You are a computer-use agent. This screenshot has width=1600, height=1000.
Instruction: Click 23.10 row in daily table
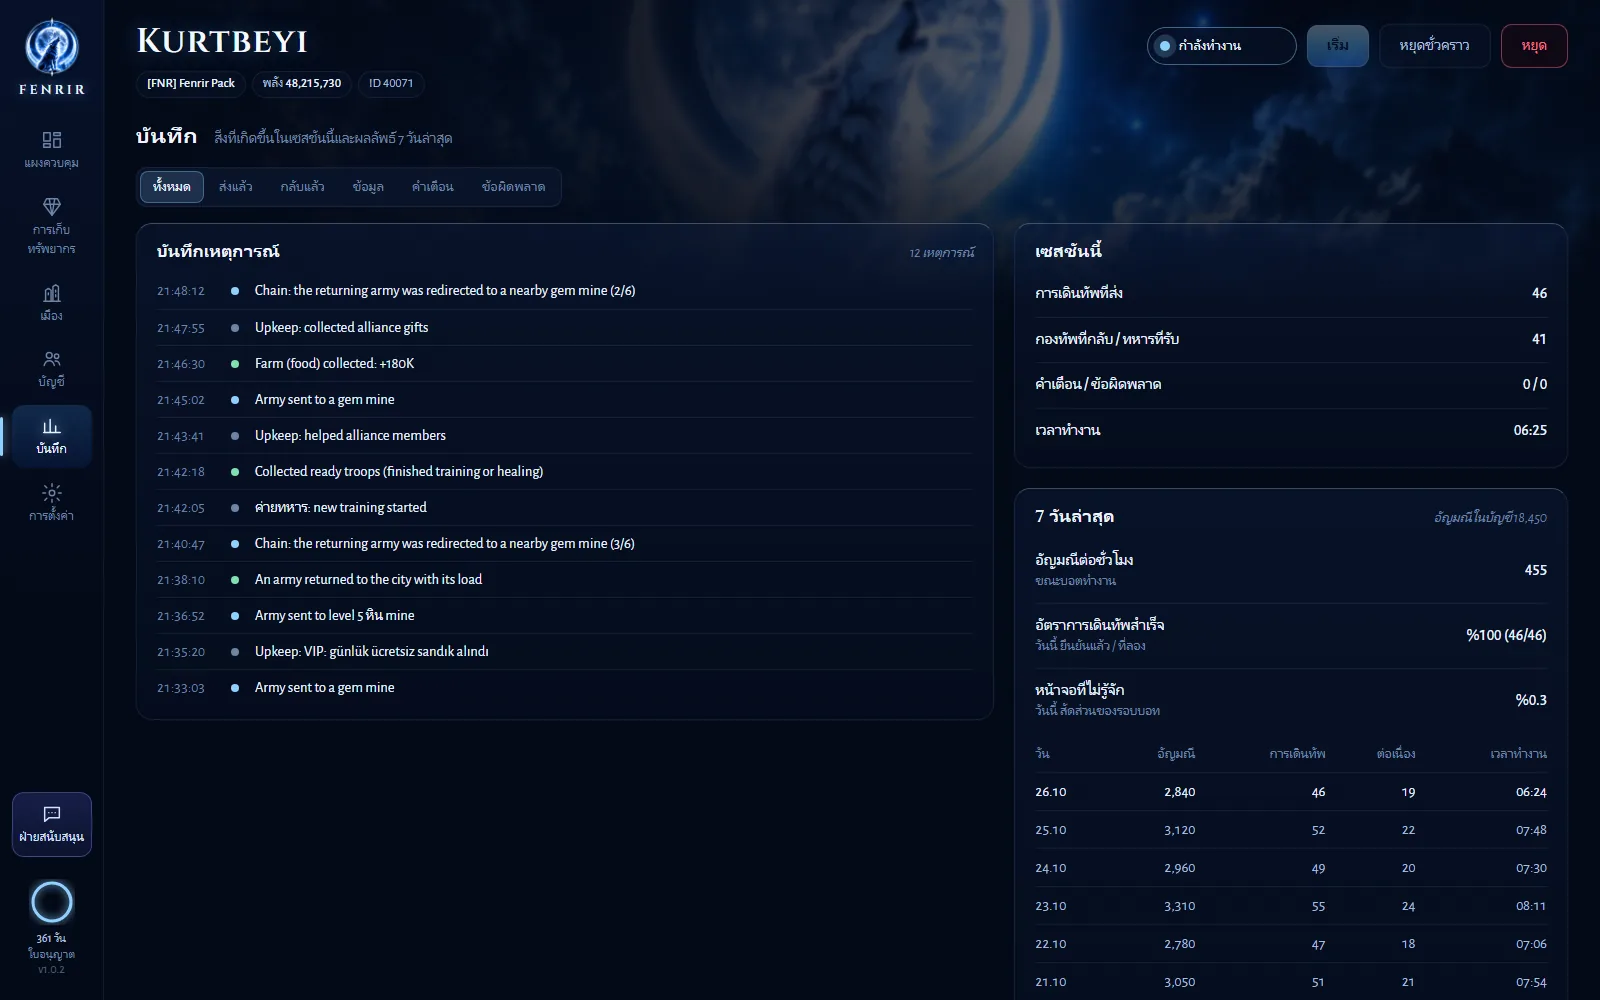(x=1291, y=906)
